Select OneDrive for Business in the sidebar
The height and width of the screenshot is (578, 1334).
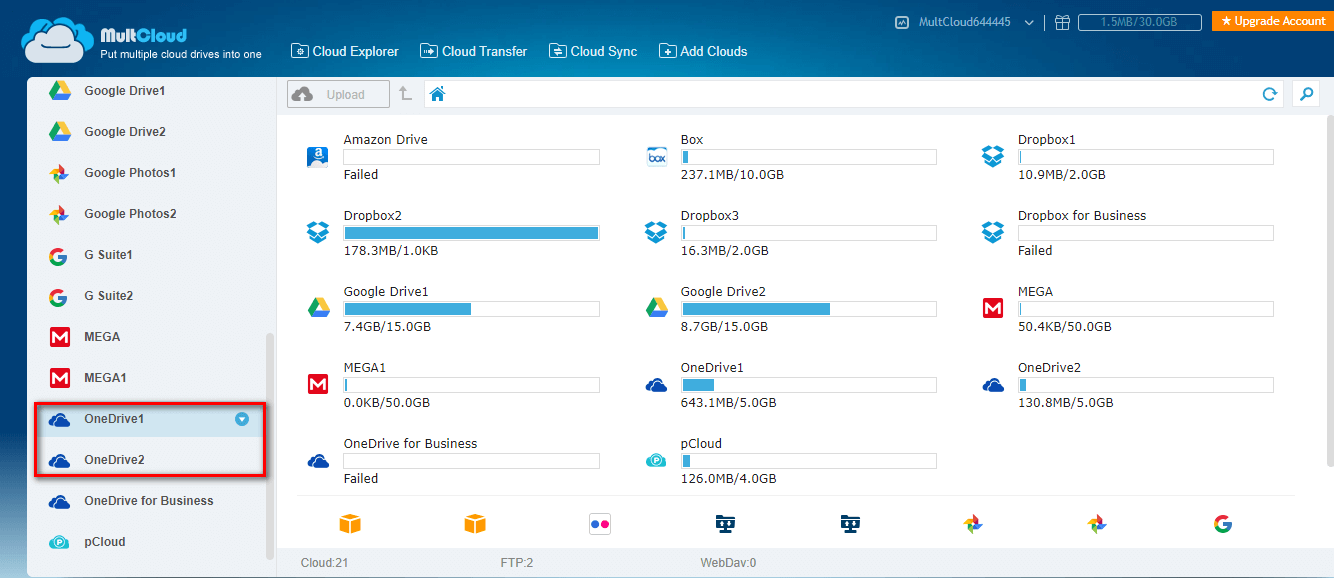coord(148,501)
